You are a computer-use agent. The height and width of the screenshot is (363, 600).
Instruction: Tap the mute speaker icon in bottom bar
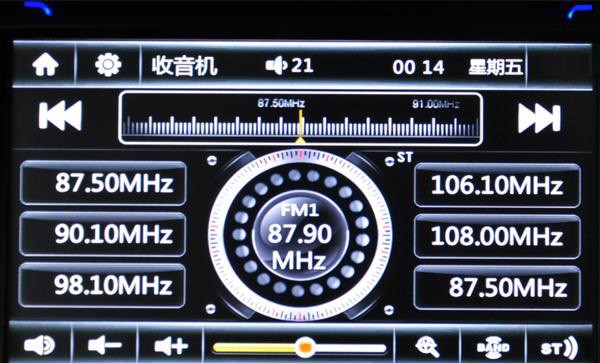(39, 345)
